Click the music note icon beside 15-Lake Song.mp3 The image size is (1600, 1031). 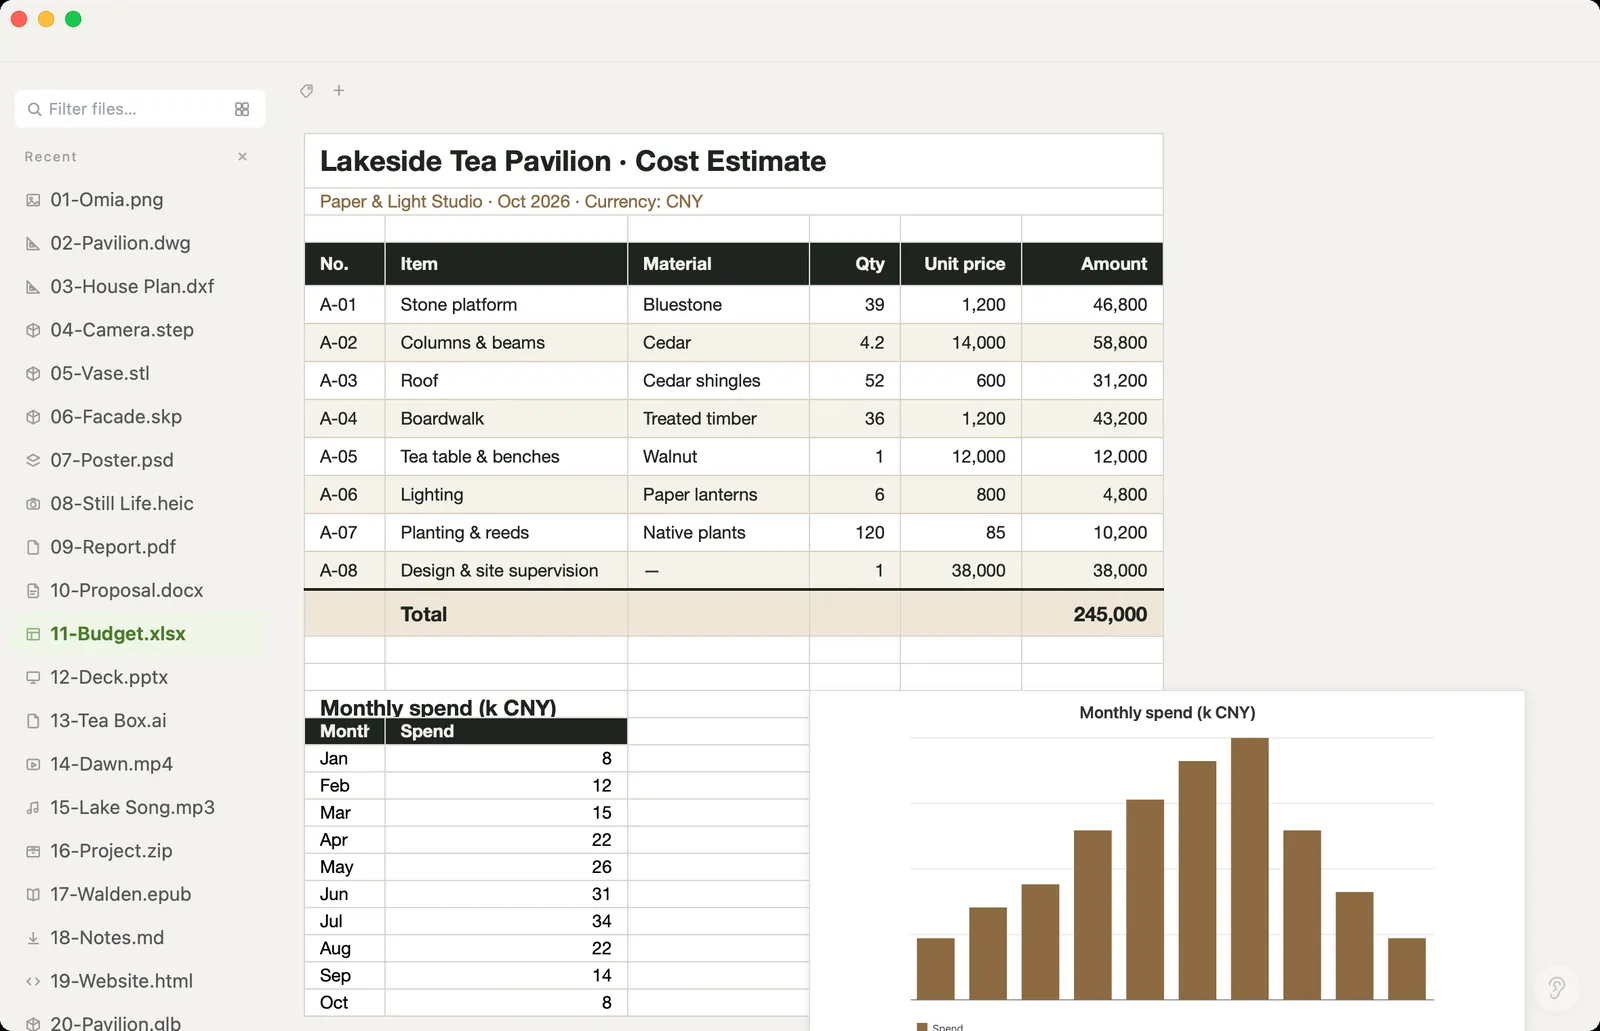(x=33, y=807)
